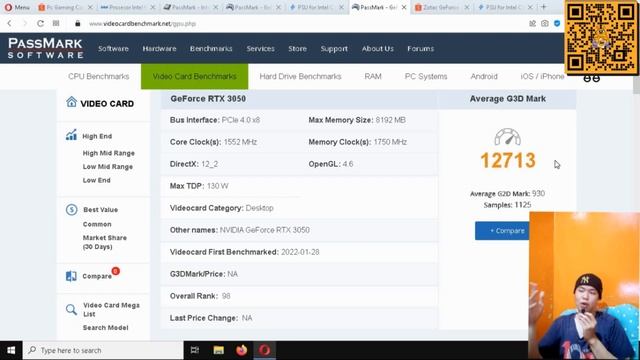Click the G3D Mark gauge icon
Screen dimensions: 640x360
pos(507,137)
